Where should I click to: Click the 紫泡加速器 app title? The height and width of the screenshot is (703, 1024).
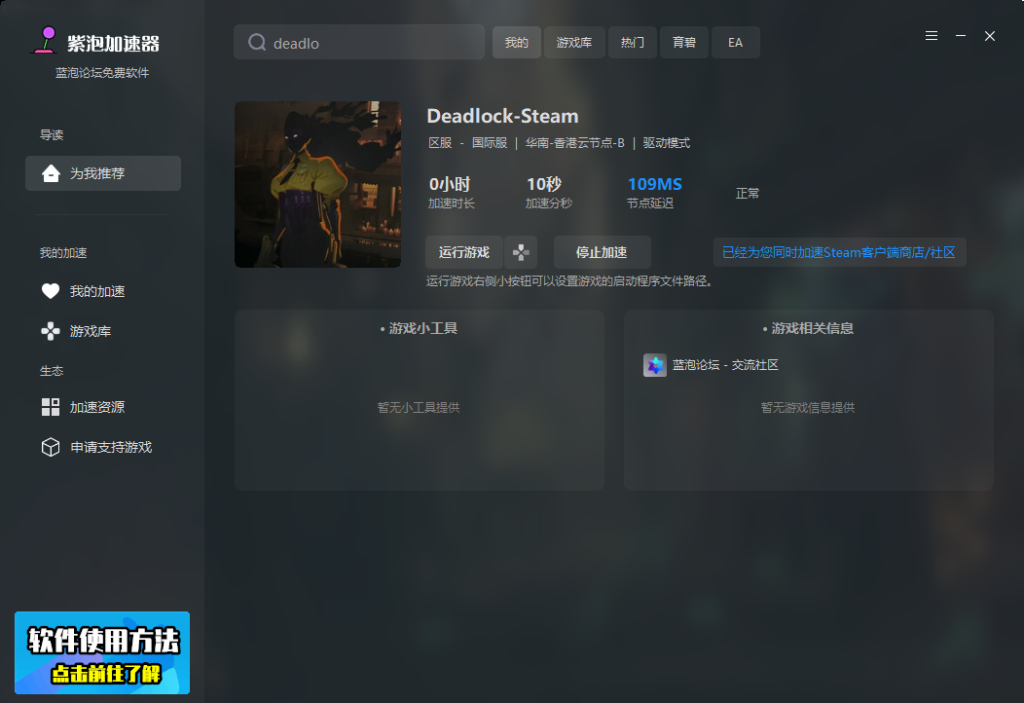coord(113,44)
